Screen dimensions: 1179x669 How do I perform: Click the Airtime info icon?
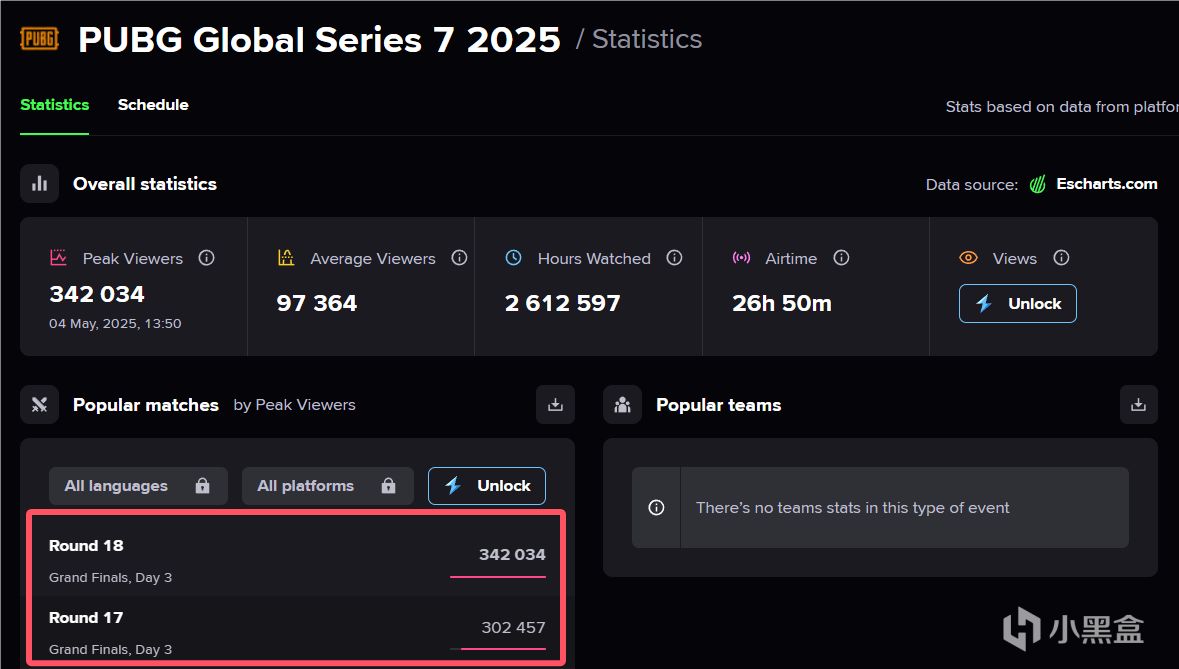(841, 258)
